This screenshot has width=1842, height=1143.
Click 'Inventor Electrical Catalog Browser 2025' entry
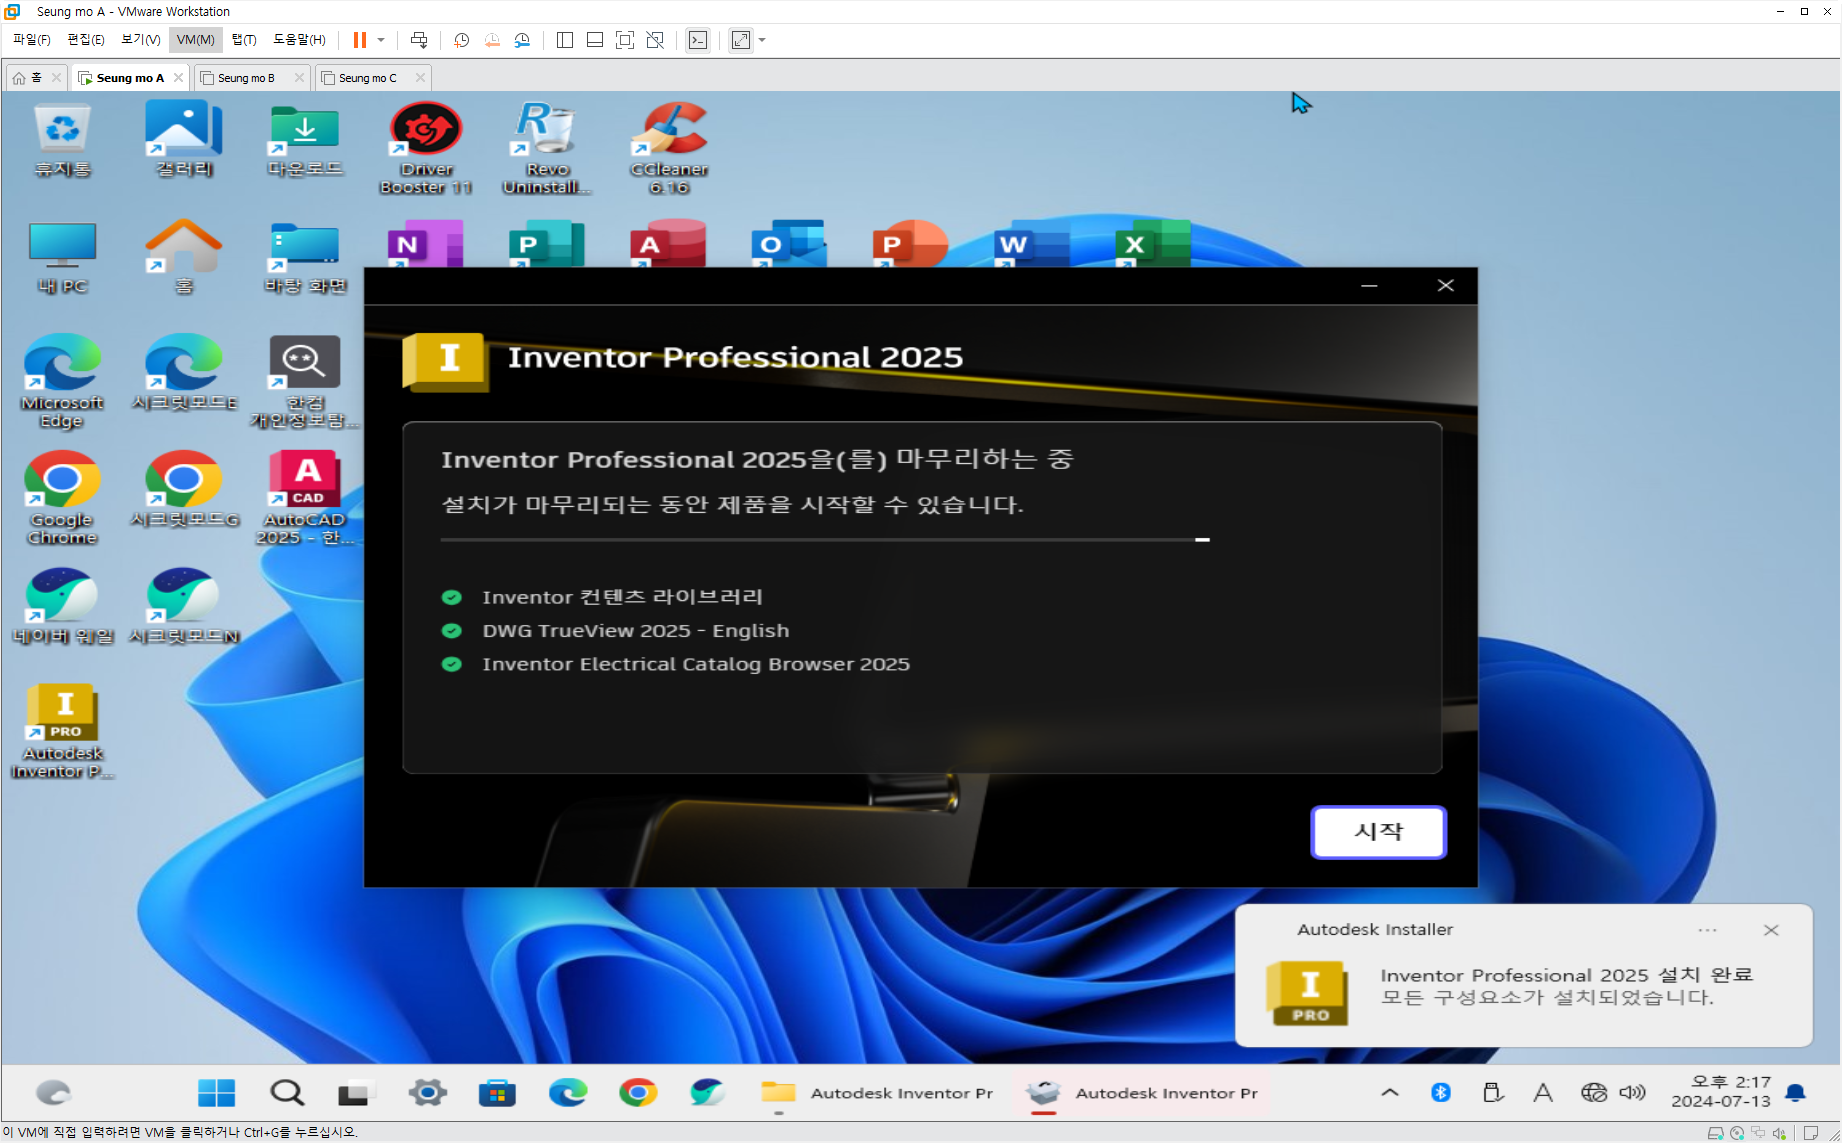pyautogui.click(x=696, y=664)
